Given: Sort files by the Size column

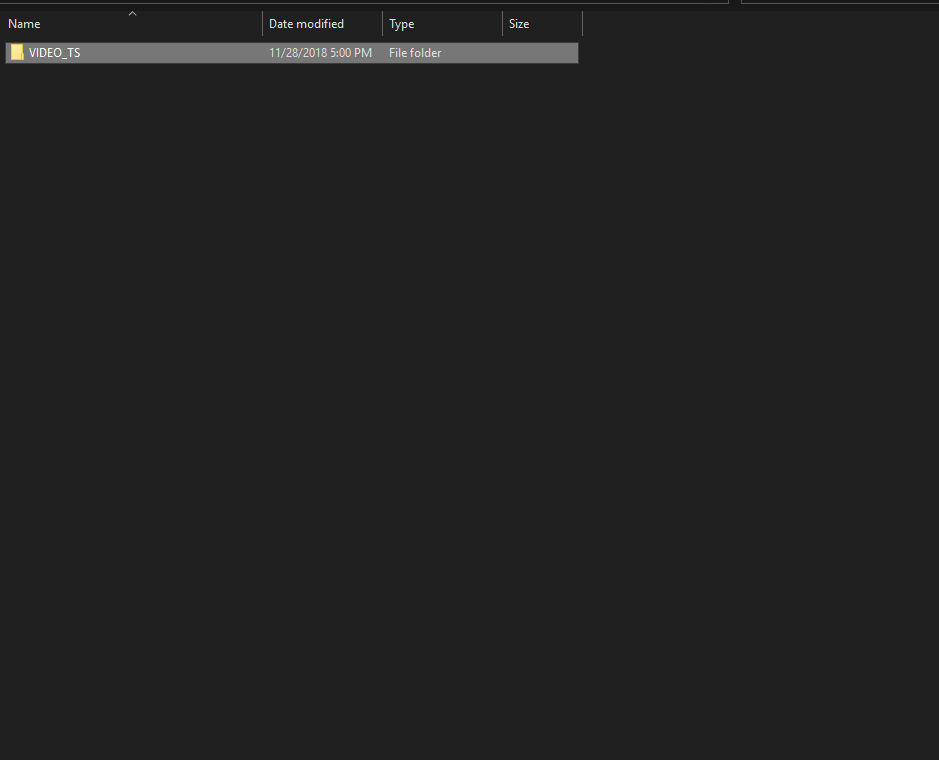Looking at the screenshot, I should tap(519, 23).
